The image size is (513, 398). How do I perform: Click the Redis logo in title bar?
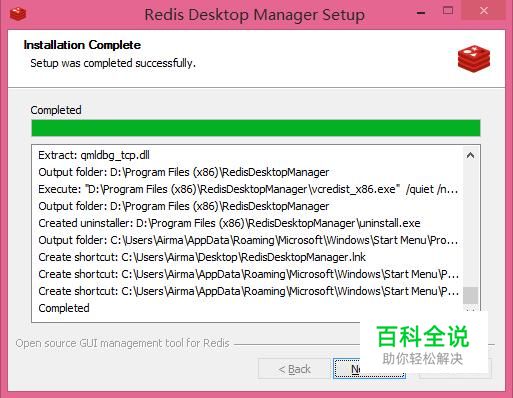18,13
